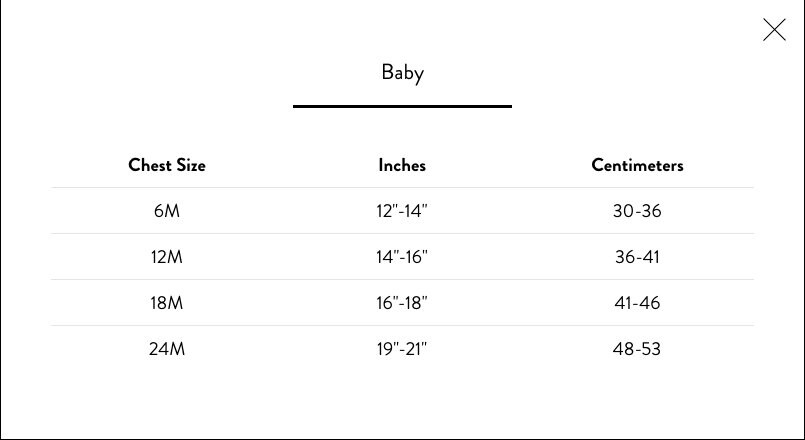Image resolution: width=805 pixels, height=440 pixels.
Task: Click empty area below the 24M row
Action: click(402, 400)
